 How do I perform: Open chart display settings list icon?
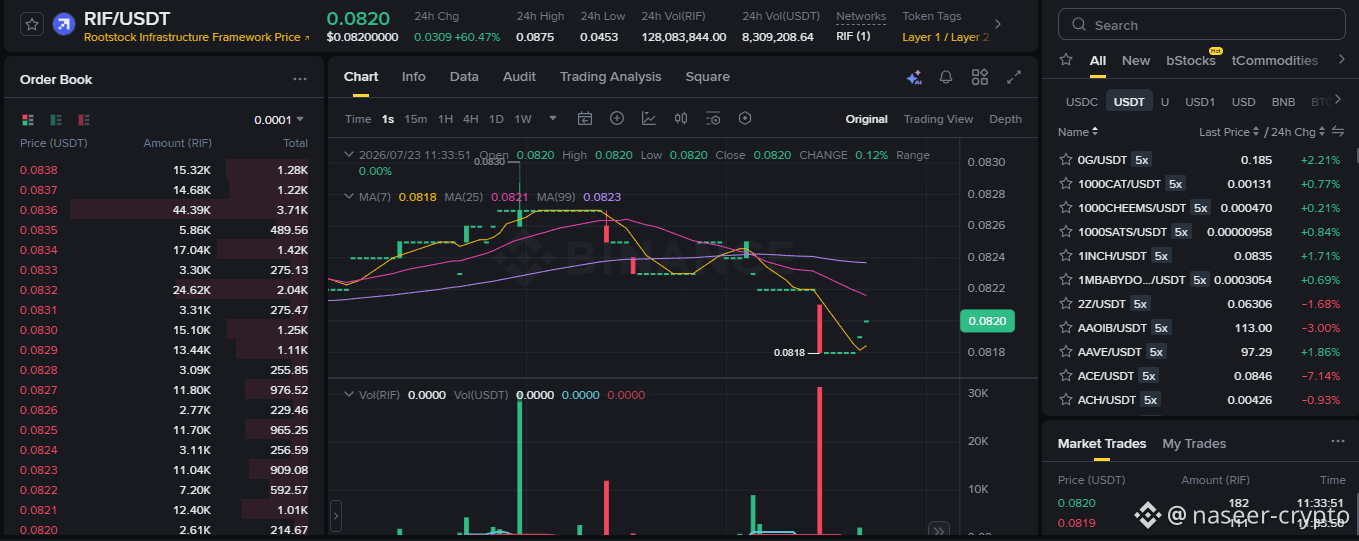point(713,118)
